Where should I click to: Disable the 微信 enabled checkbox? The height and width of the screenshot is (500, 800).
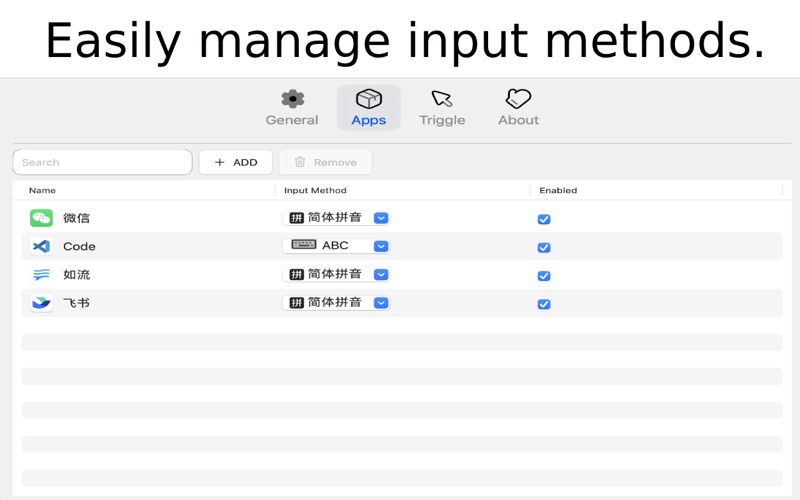click(x=544, y=219)
